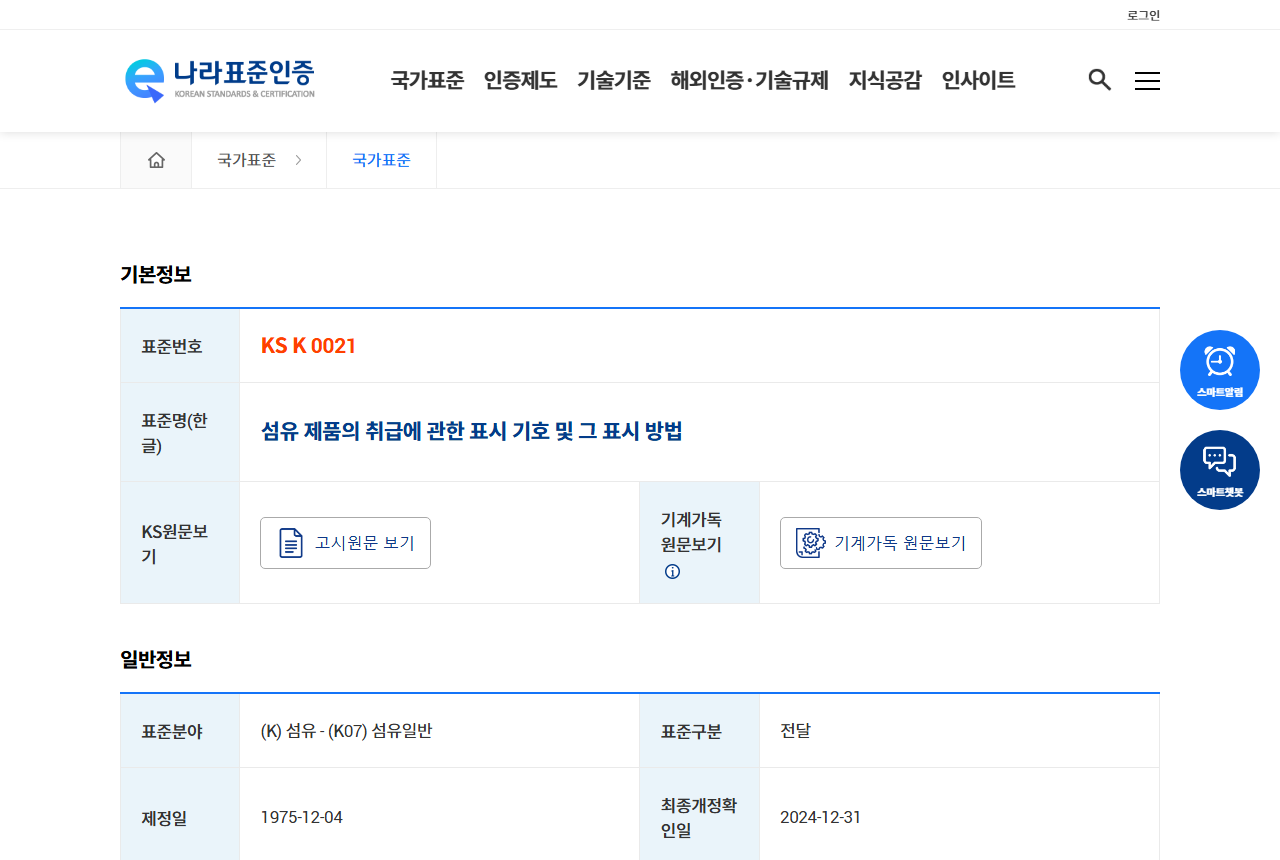Click the 기계가독 원문보기 button
Viewport: 1280px width, 860px height.
pos(881,543)
